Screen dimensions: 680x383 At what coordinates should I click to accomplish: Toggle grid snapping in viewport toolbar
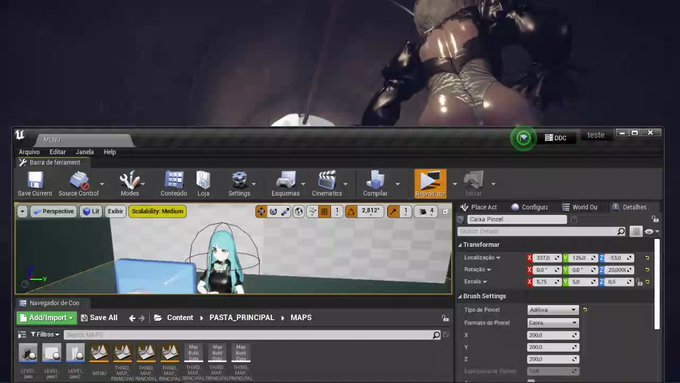pyautogui.click(x=324, y=212)
